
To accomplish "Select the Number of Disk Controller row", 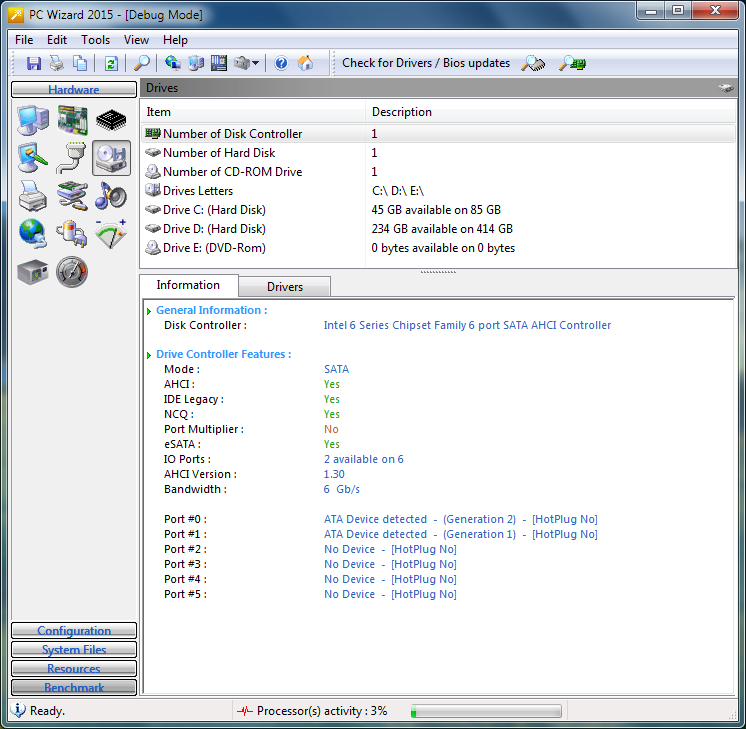I will pyautogui.click(x=438, y=134).
